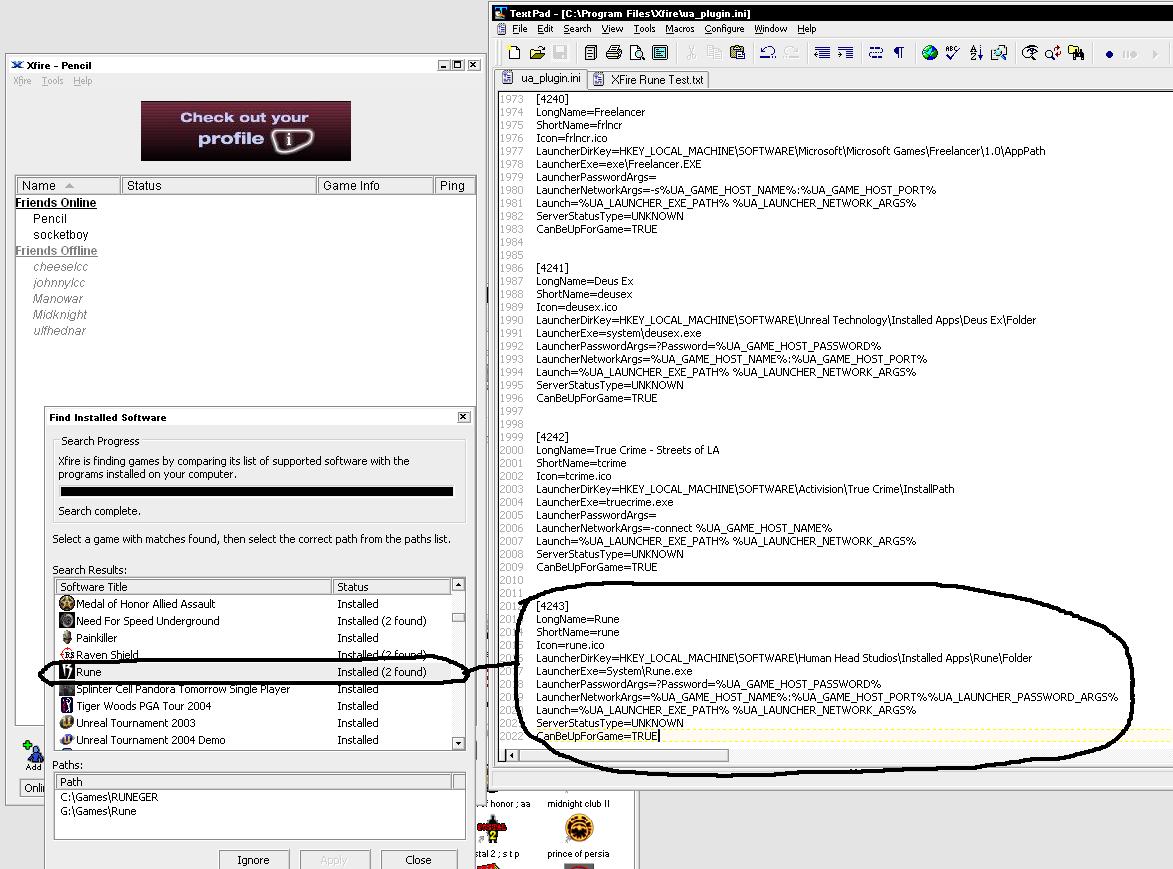The height and width of the screenshot is (869, 1173).
Task: Click the down arrow of the Search Results scrollbar
Action: [x=459, y=743]
